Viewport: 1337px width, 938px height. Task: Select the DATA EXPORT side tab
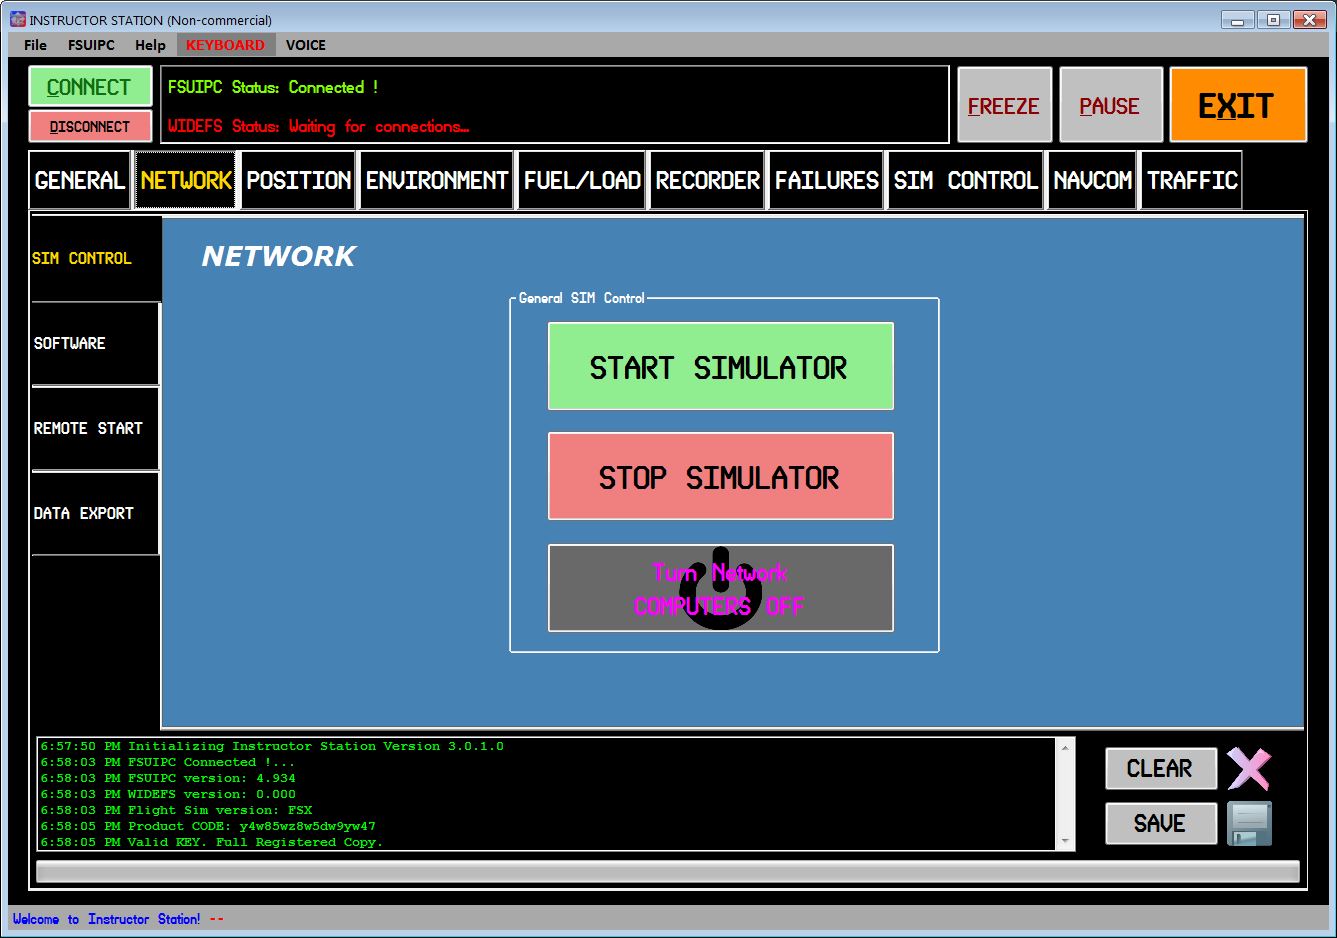coord(95,513)
